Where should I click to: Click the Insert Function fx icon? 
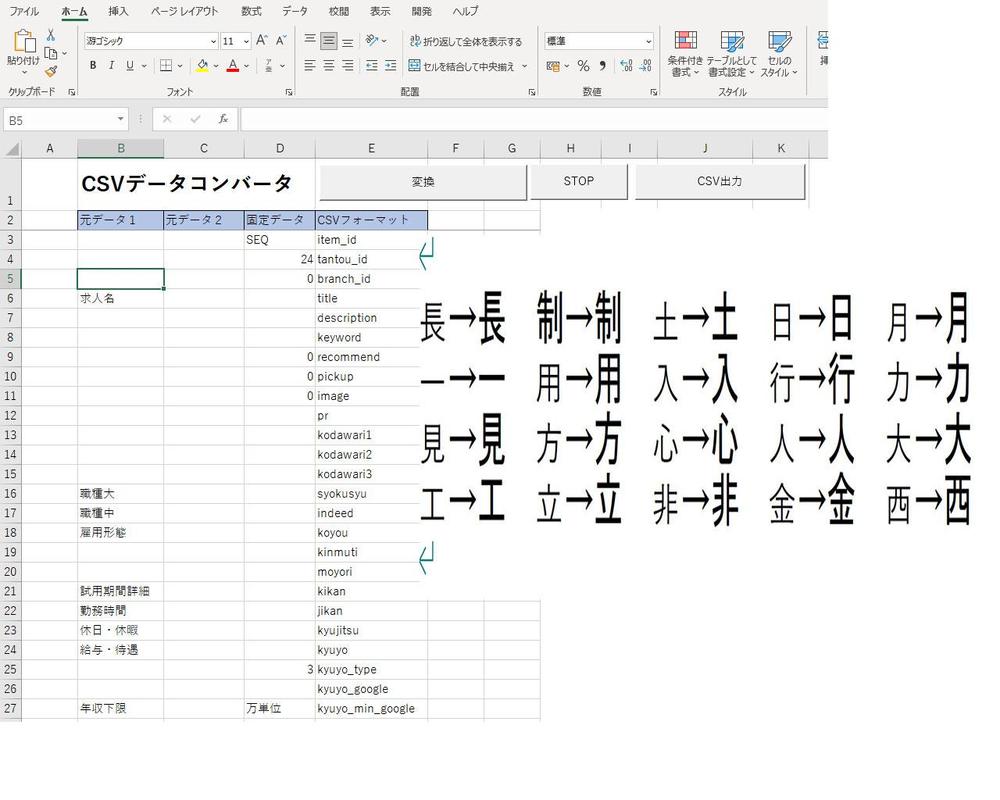[223, 119]
